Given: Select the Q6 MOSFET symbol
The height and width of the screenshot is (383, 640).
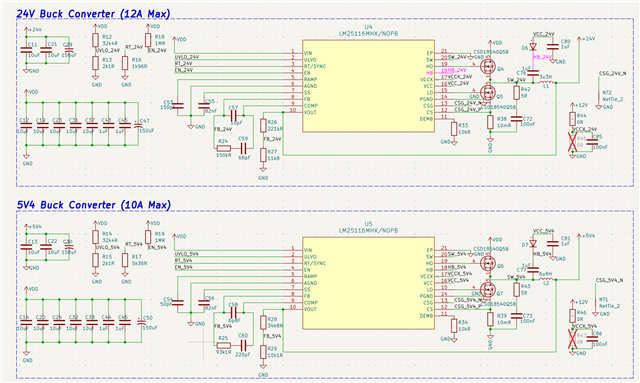Looking at the screenshot, I should (x=487, y=263).
